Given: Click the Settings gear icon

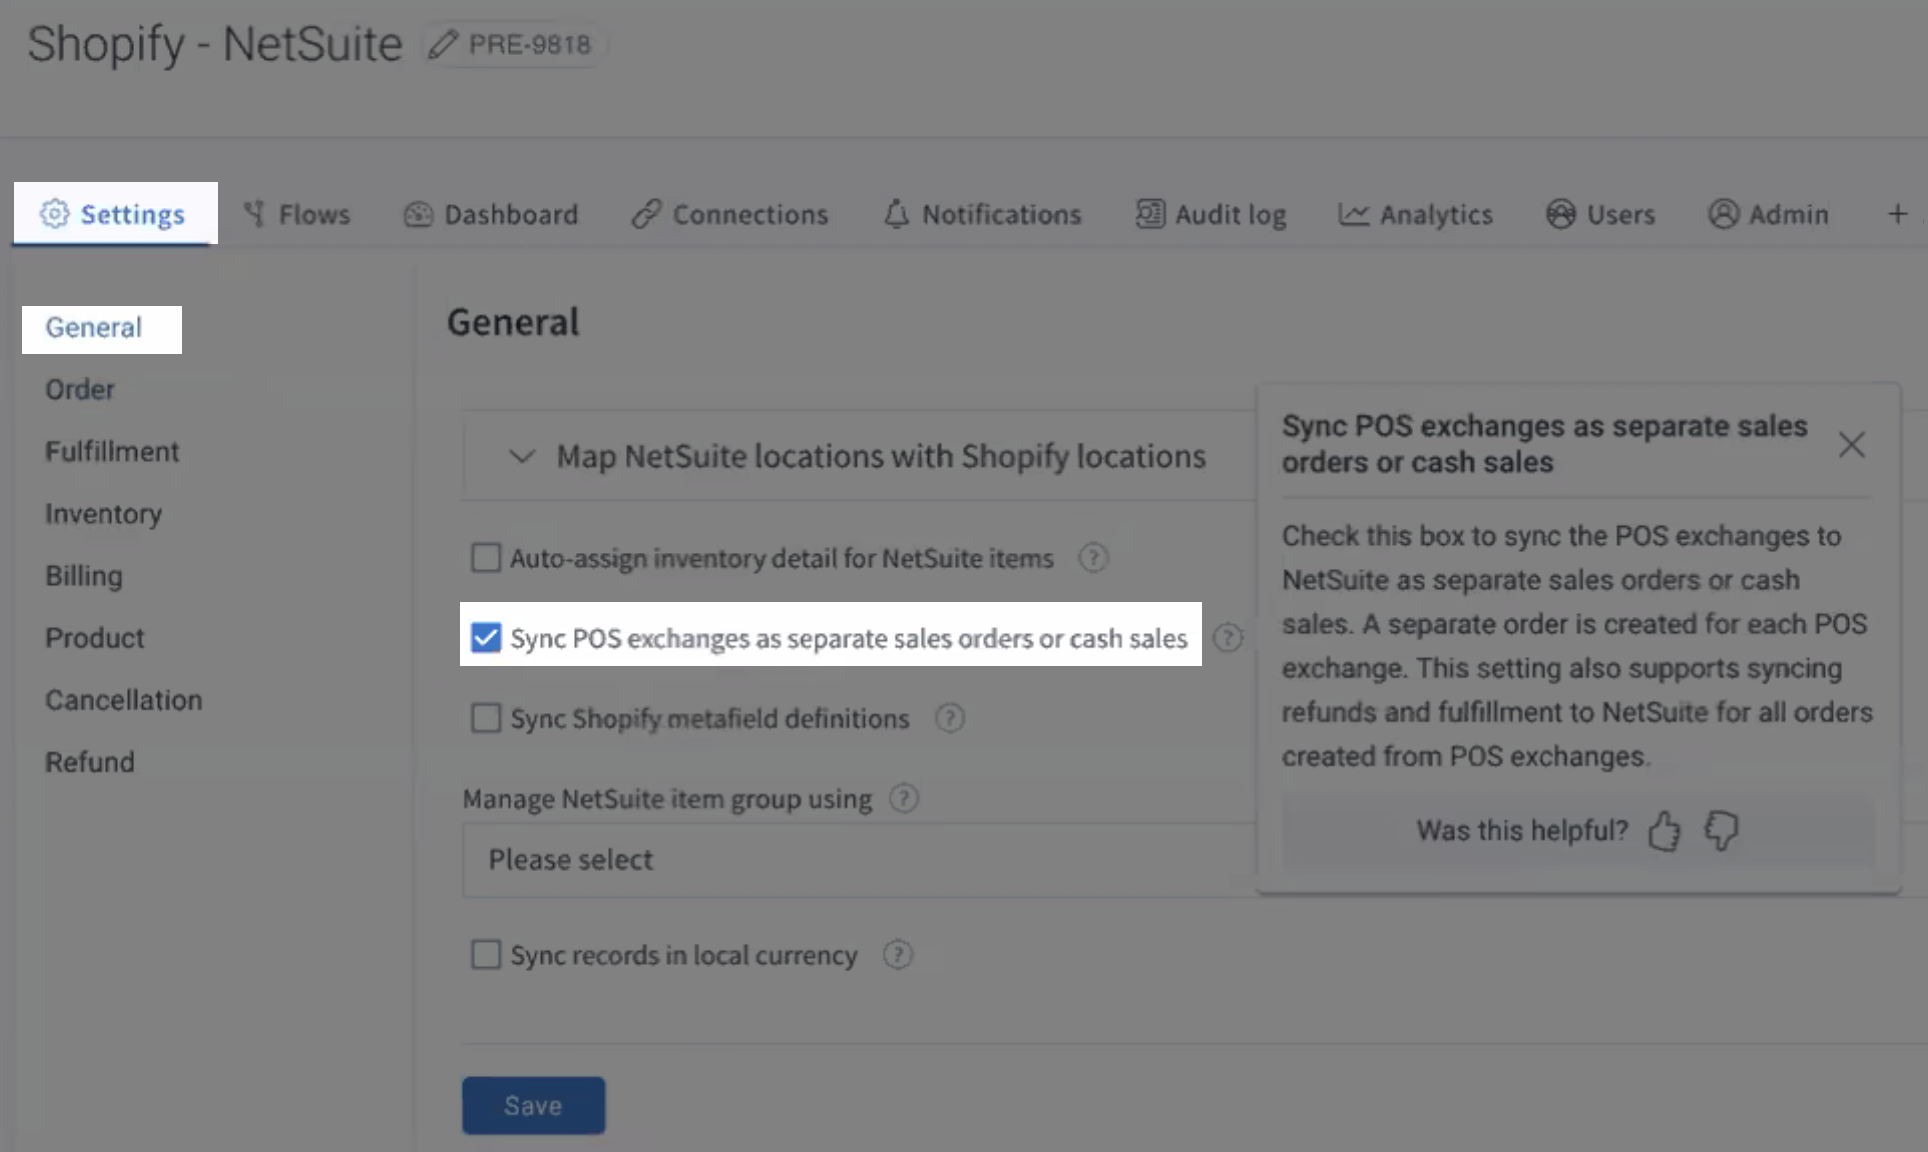Looking at the screenshot, I should [x=54, y=213].
